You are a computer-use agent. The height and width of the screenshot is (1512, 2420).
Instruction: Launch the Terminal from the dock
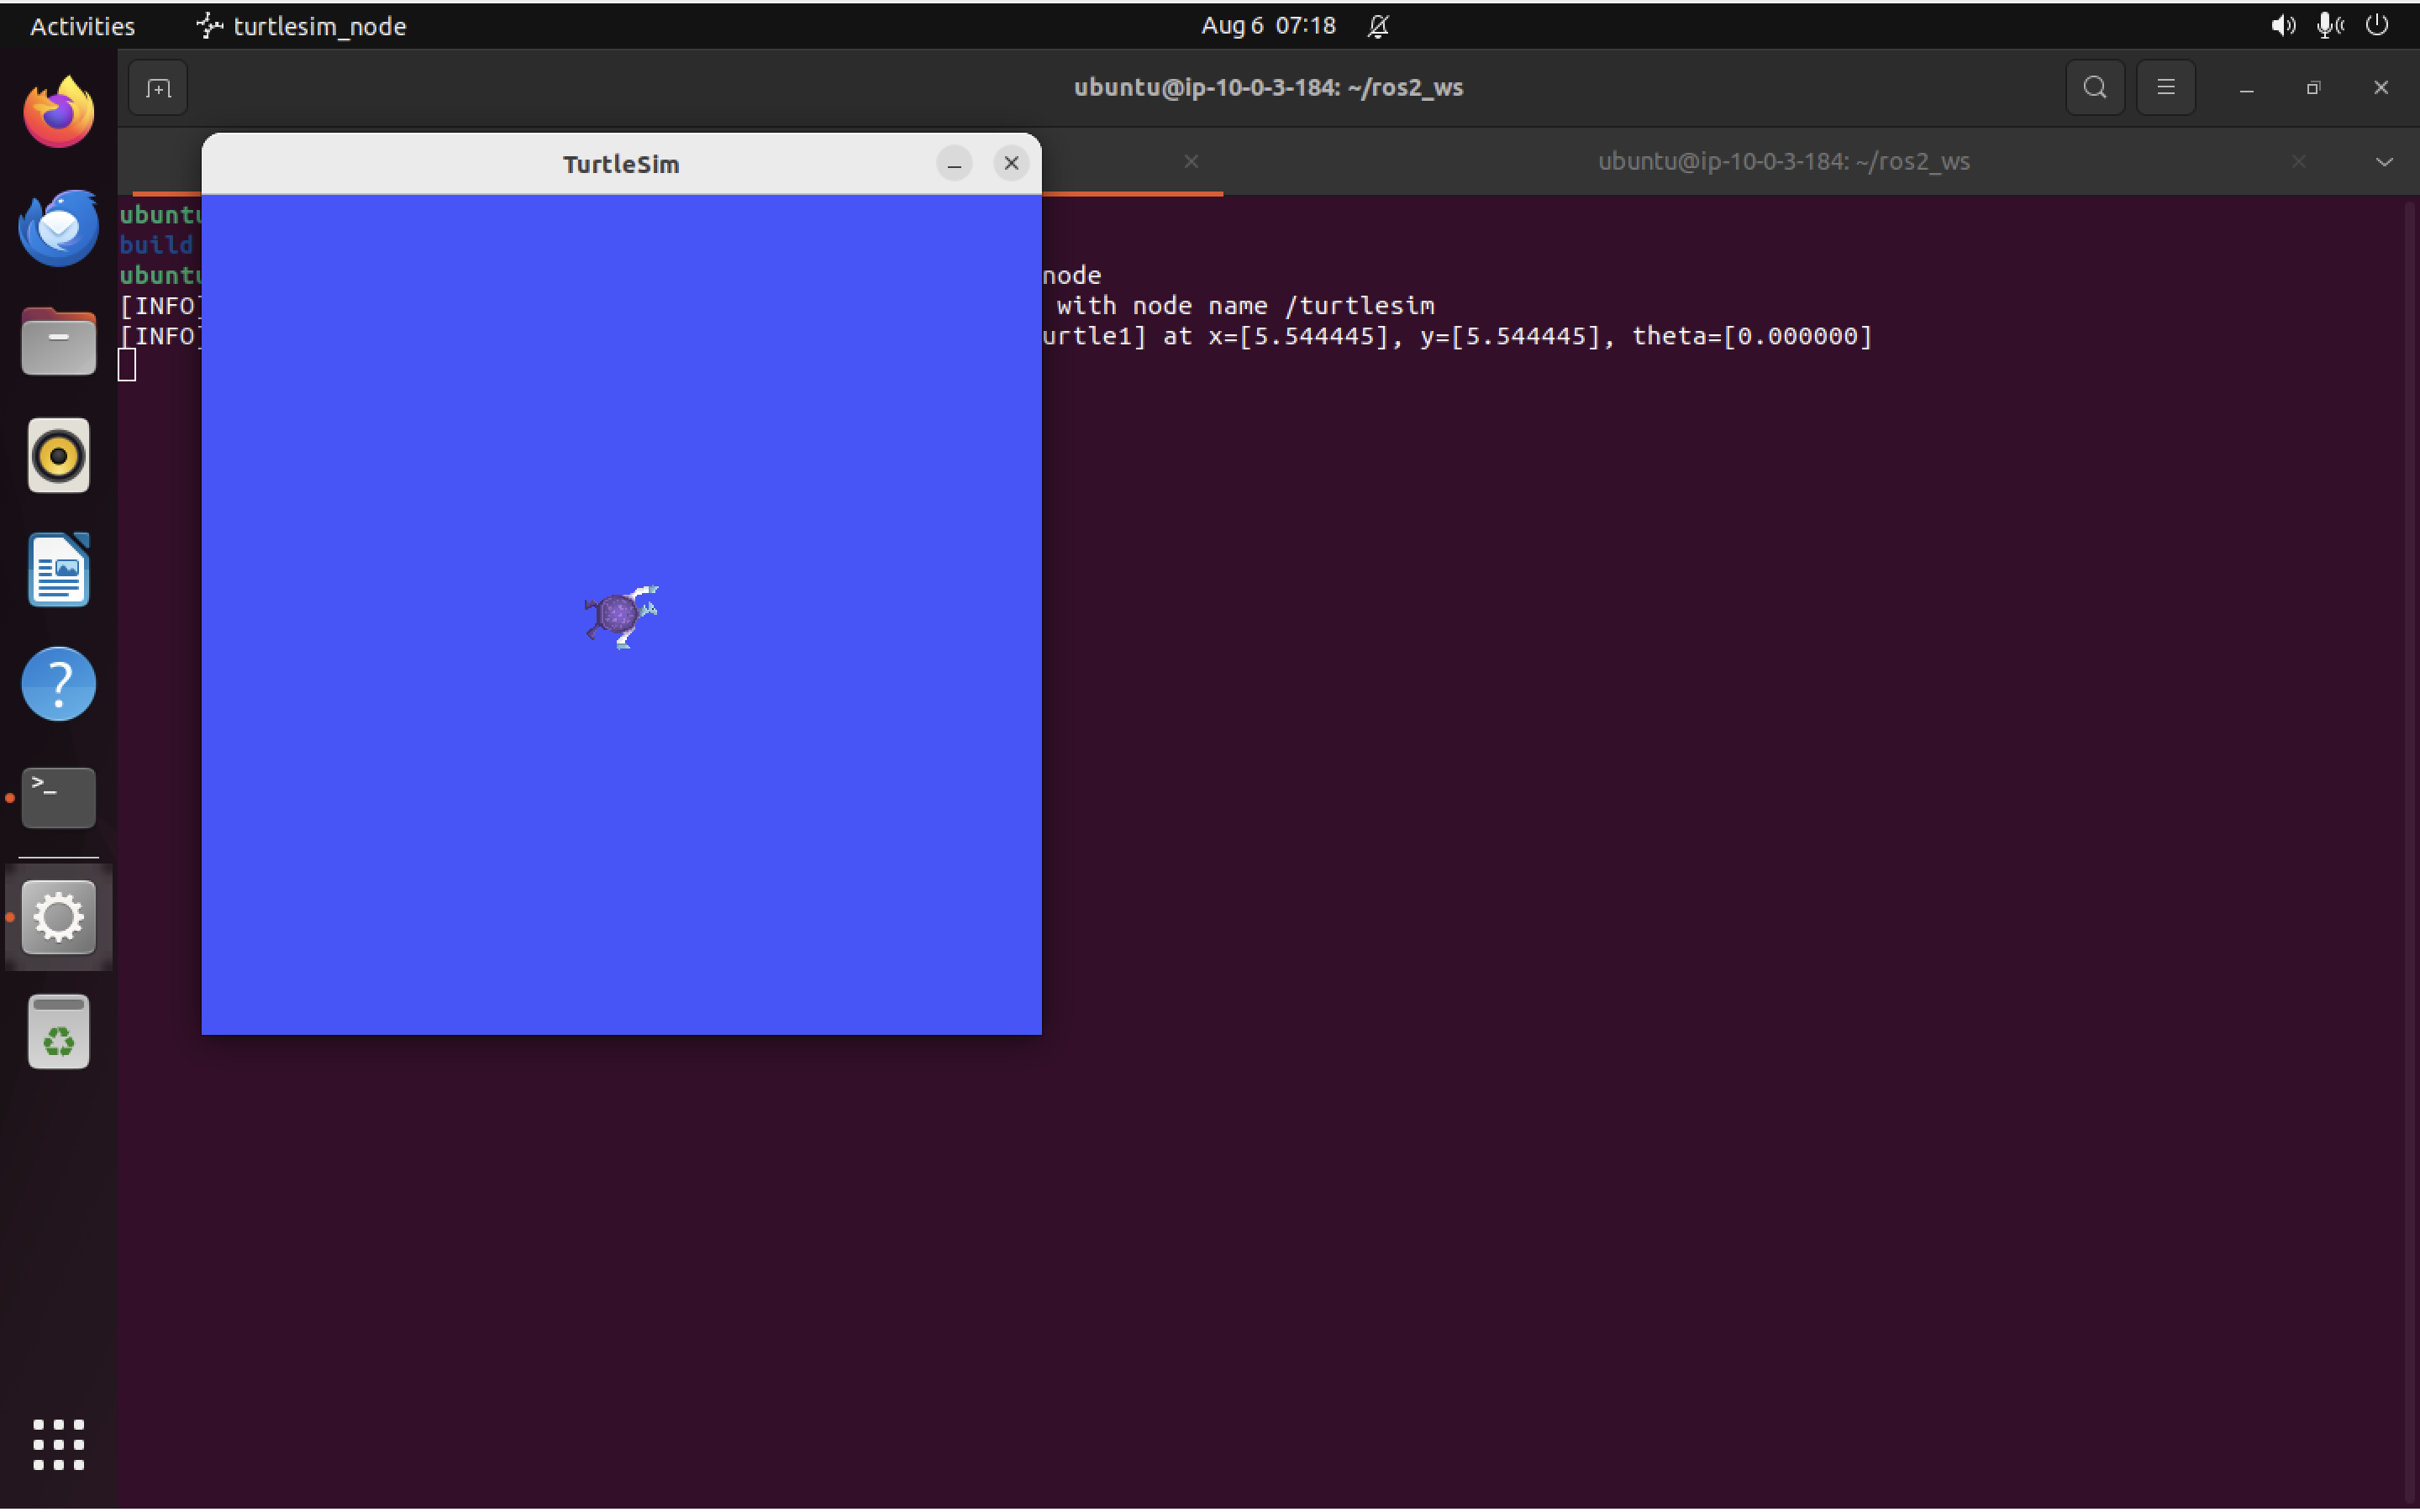[57, 797]
